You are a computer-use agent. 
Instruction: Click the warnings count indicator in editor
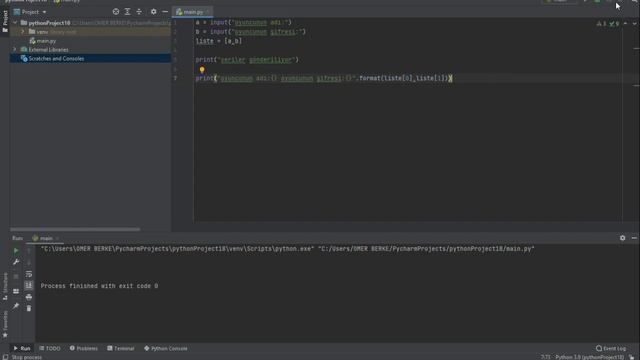pos(602,24)
